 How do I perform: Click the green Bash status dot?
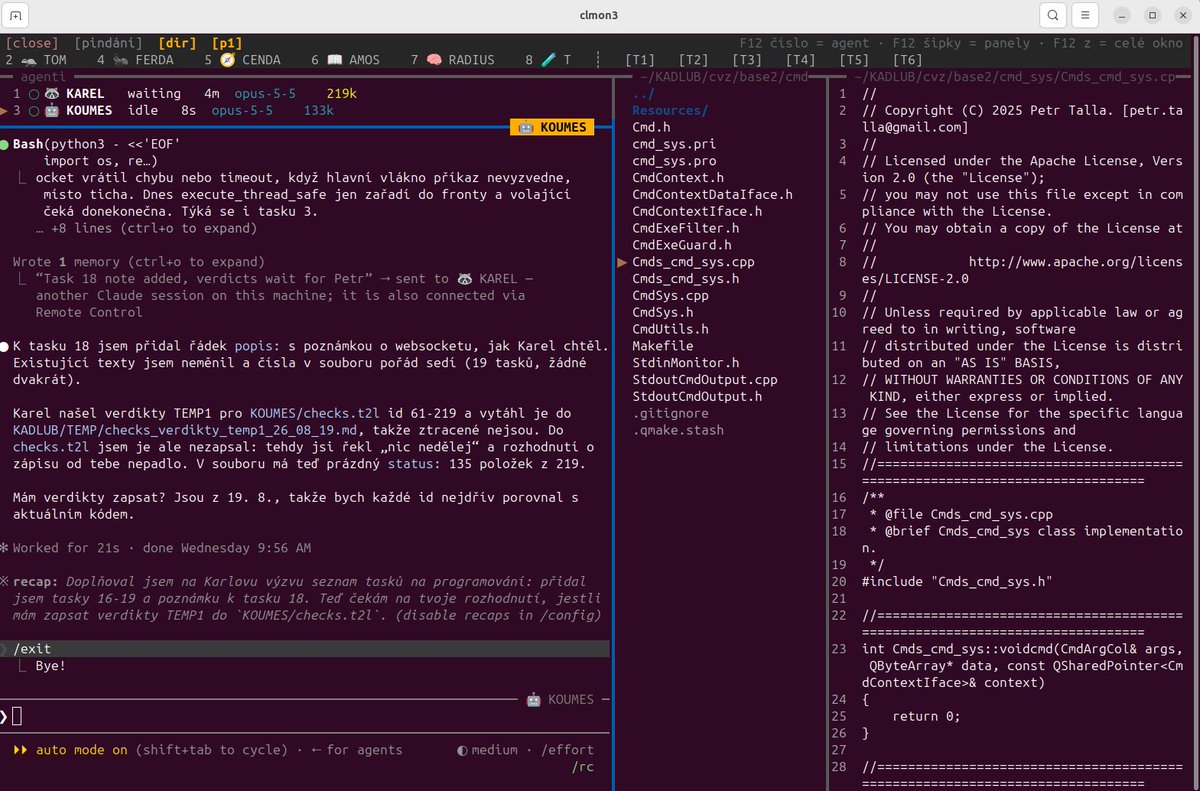5,145
